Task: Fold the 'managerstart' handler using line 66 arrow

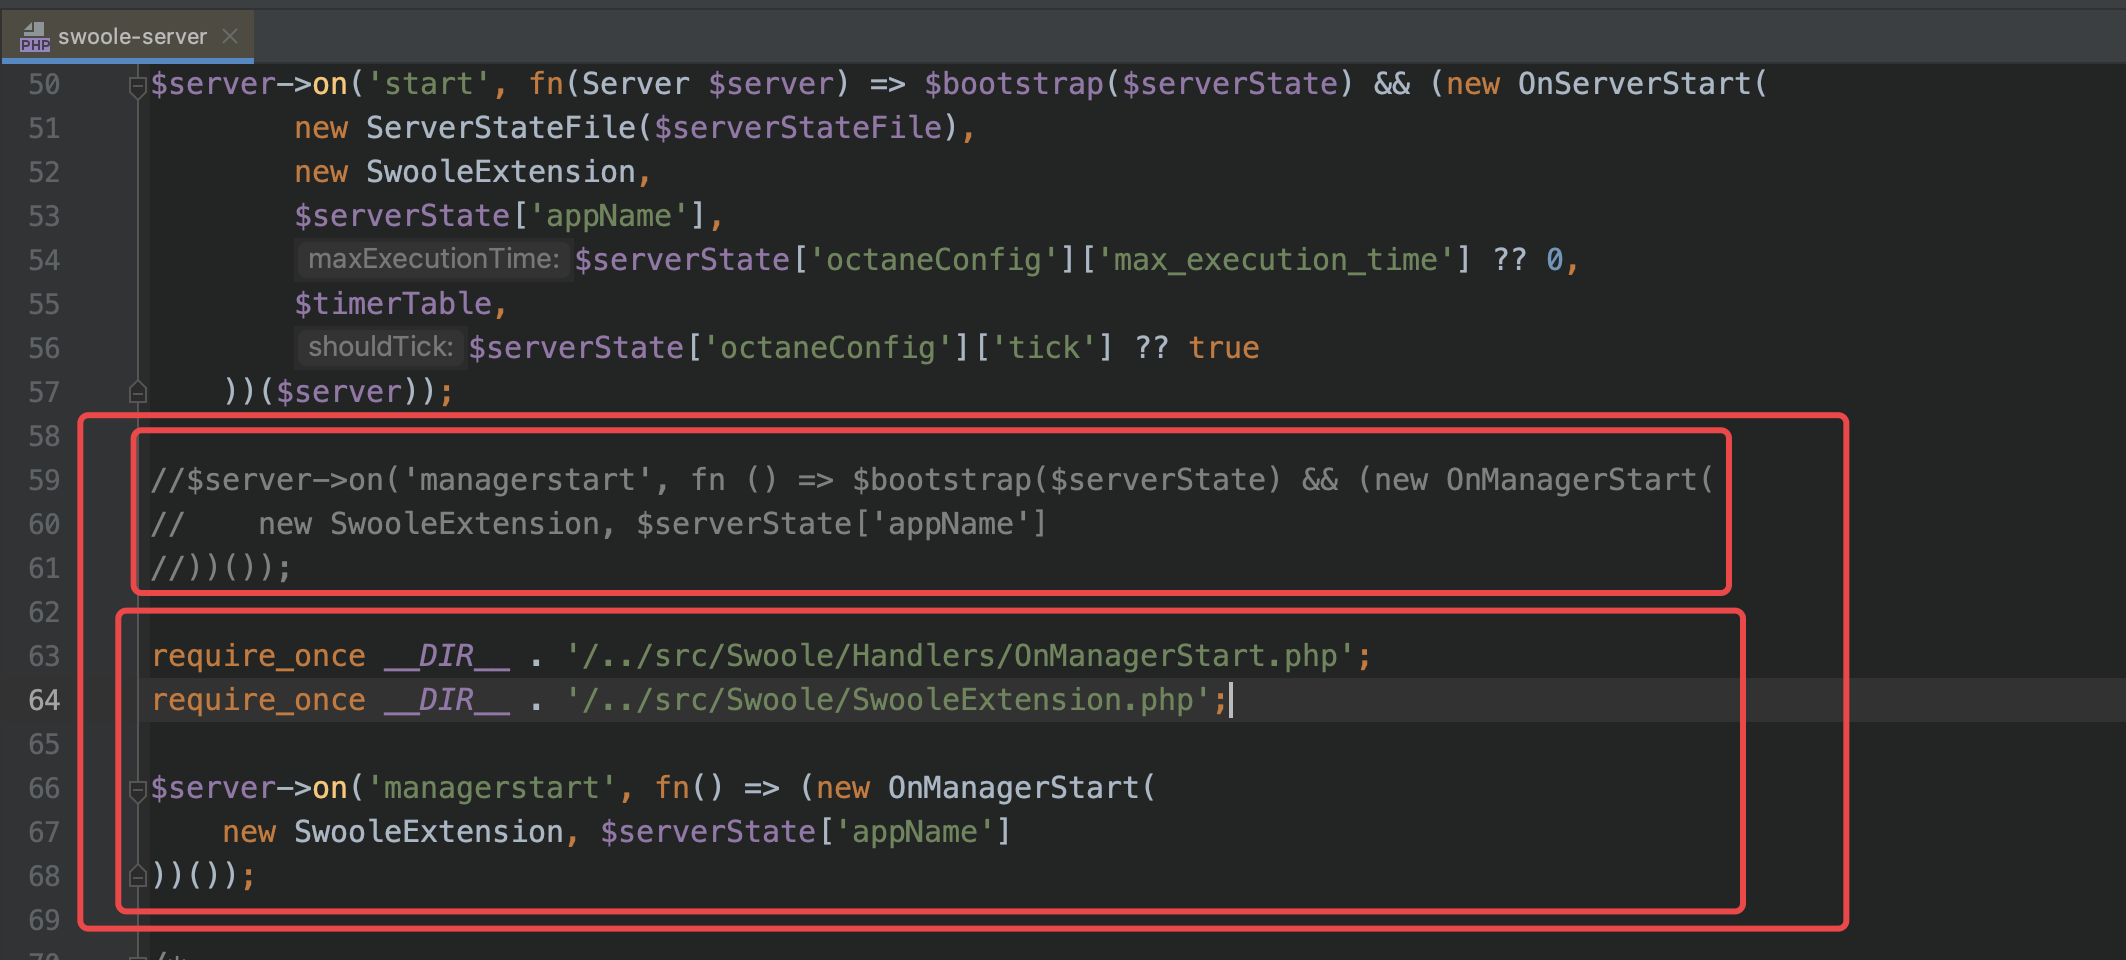Action: pyautogui.click(x=137, y=788)
